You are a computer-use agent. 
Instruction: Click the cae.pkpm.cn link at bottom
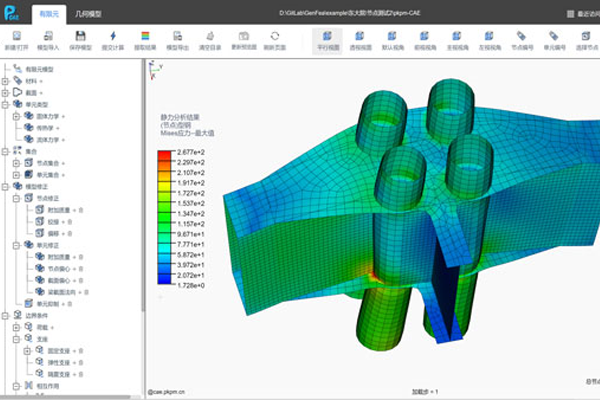(168, 393)
